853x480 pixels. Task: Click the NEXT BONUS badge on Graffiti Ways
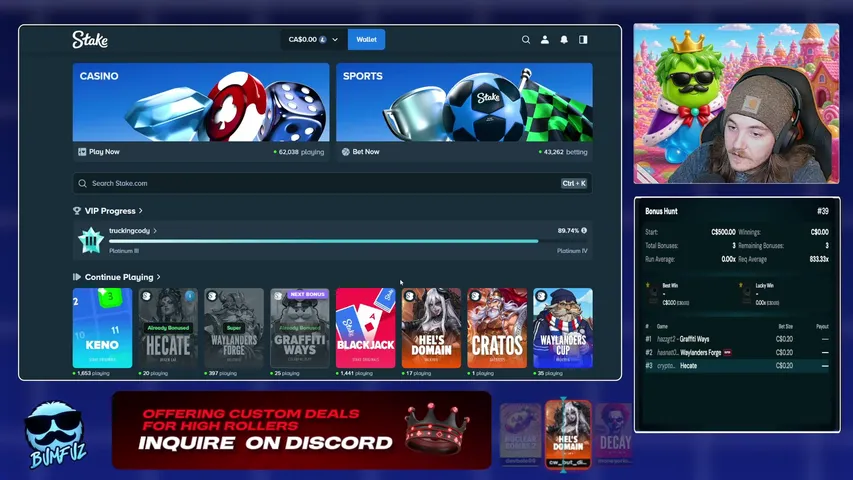click(307, 294)
